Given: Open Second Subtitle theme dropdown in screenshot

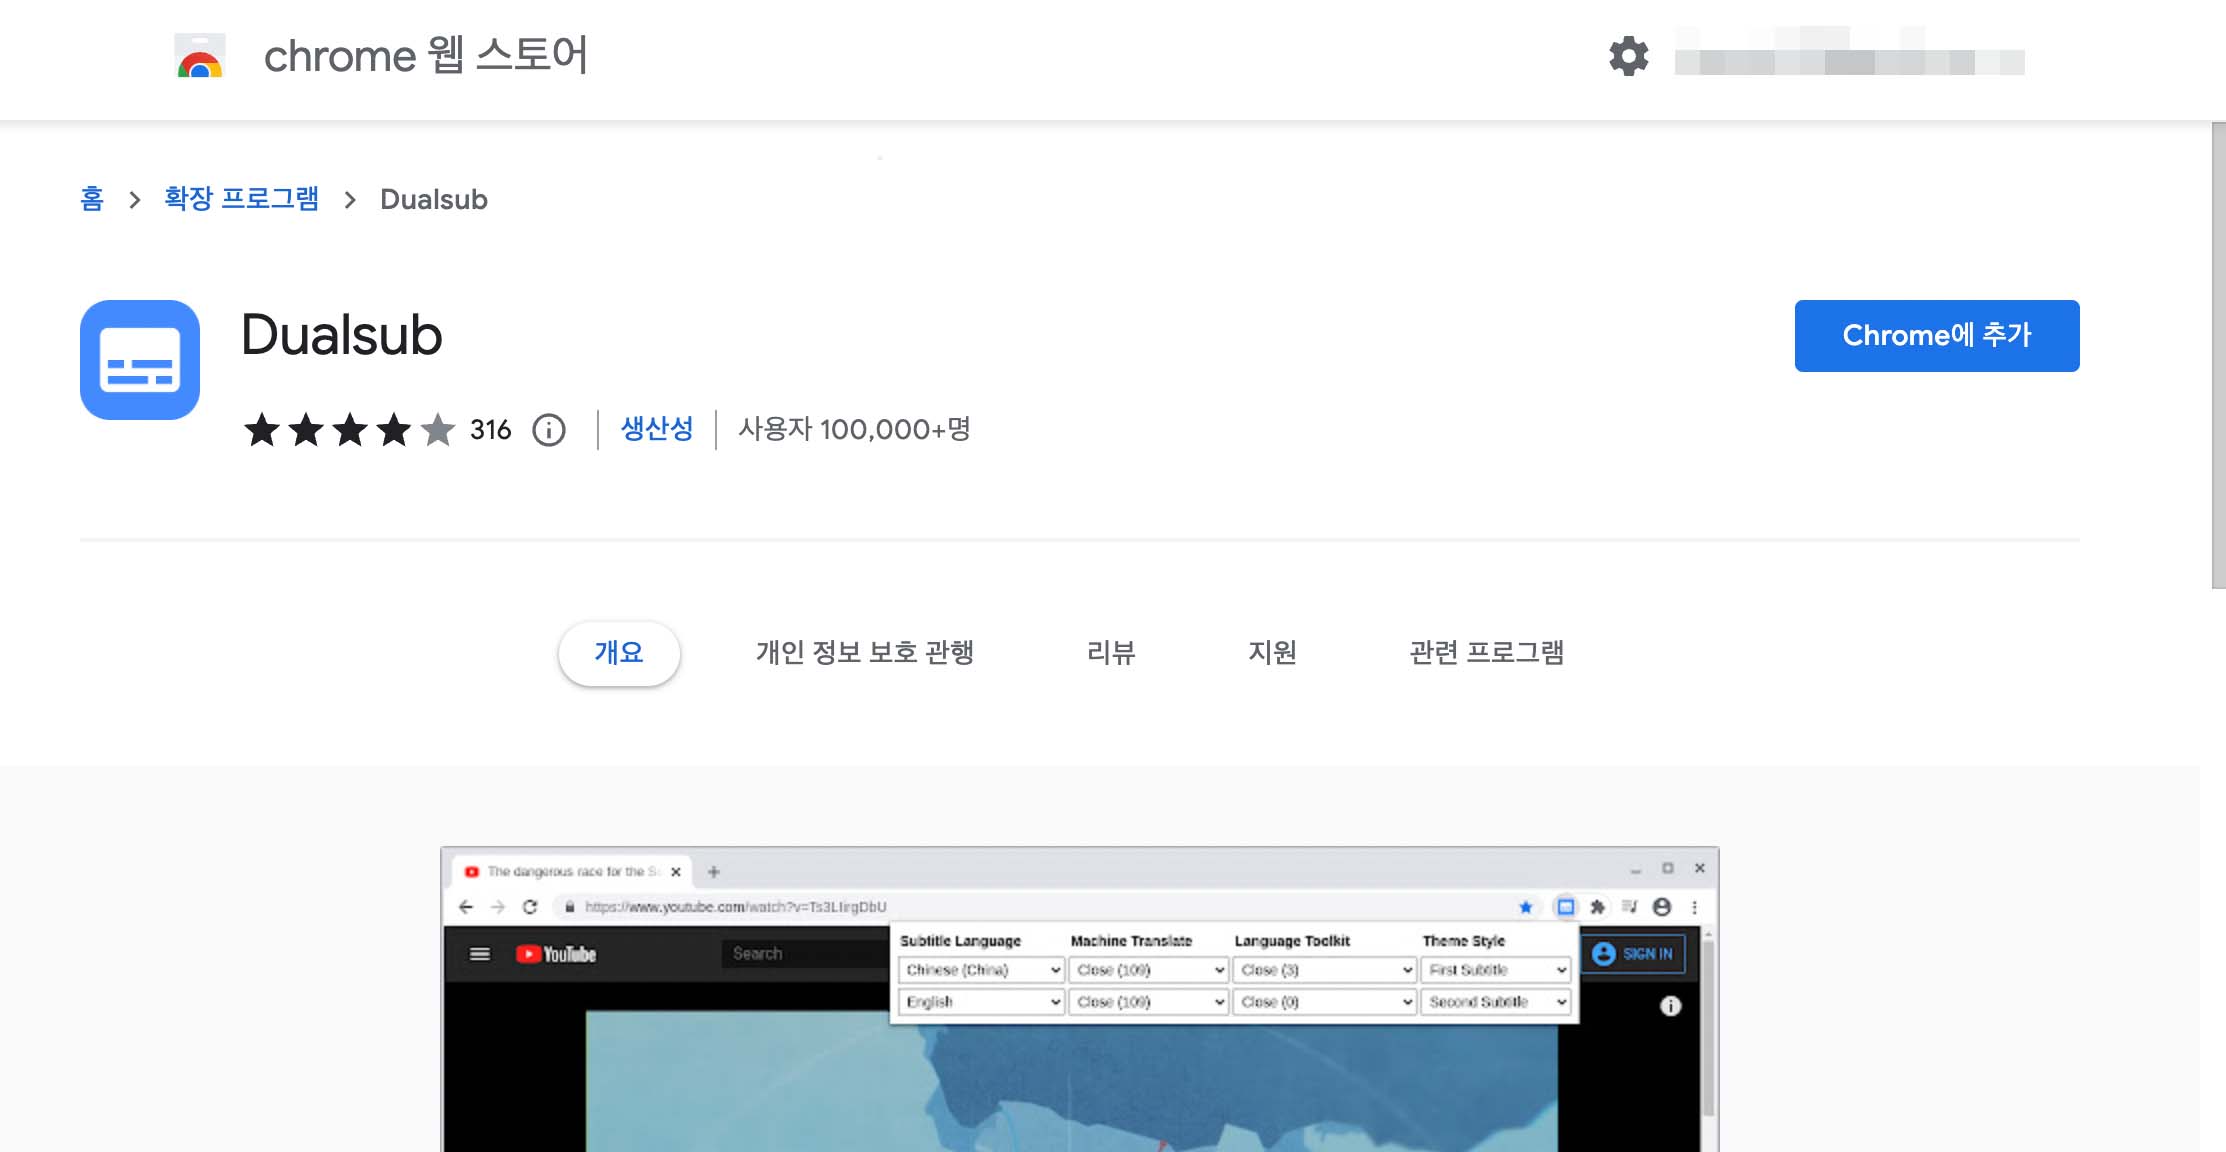Looking at the screenshot, I should (1496, 1002).
